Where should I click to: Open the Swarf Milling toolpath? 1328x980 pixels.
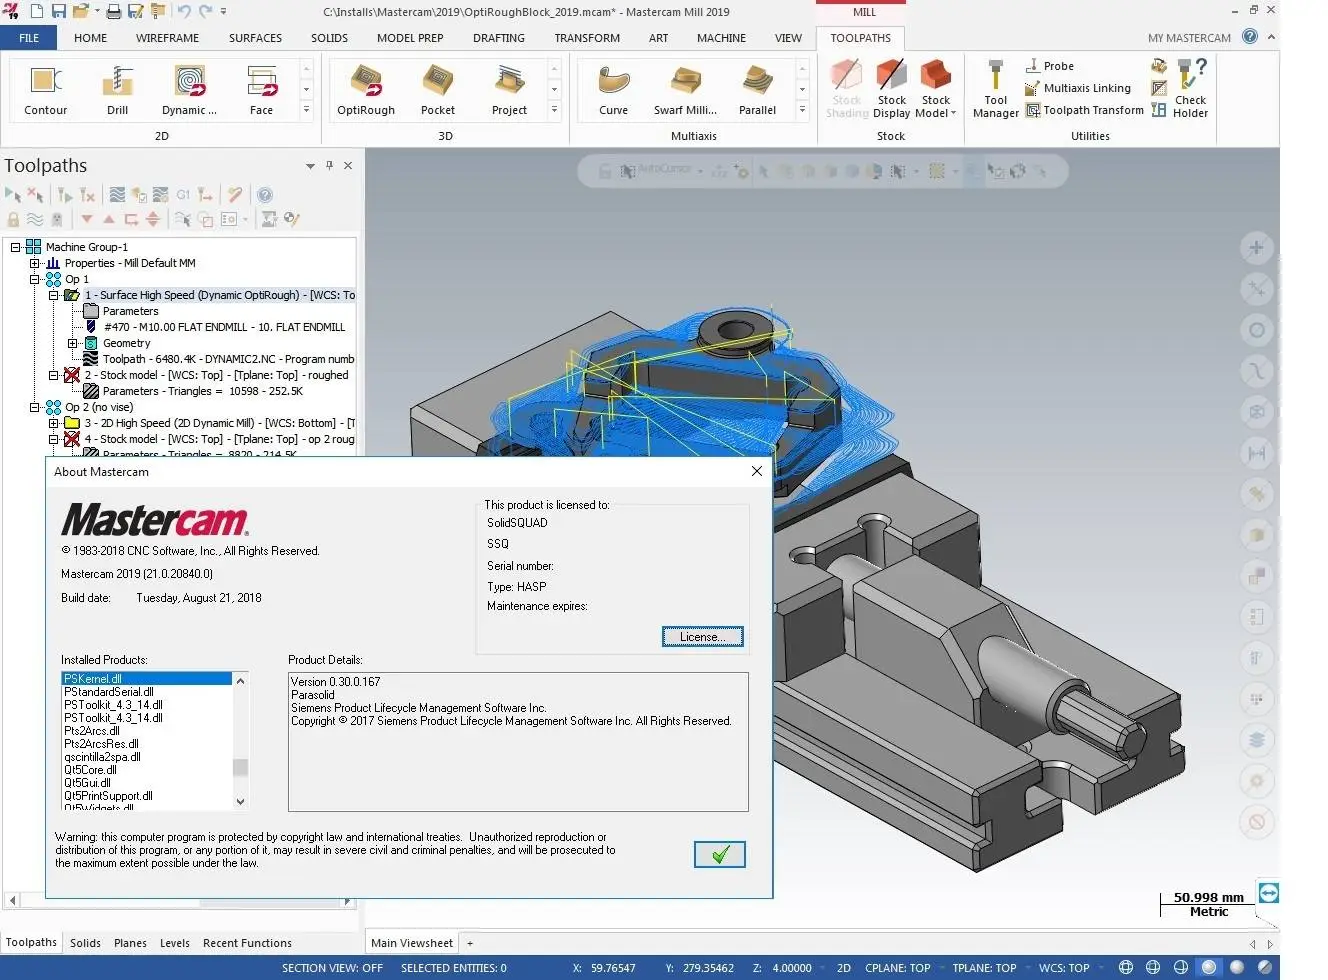tap(686, 90)
